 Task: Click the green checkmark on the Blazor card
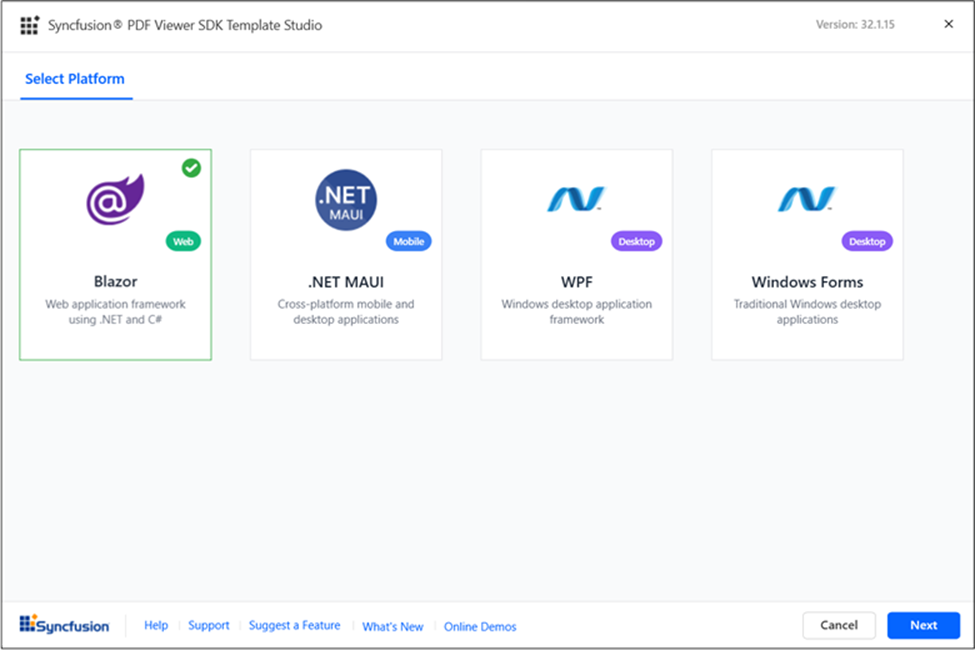click(192, 168)
